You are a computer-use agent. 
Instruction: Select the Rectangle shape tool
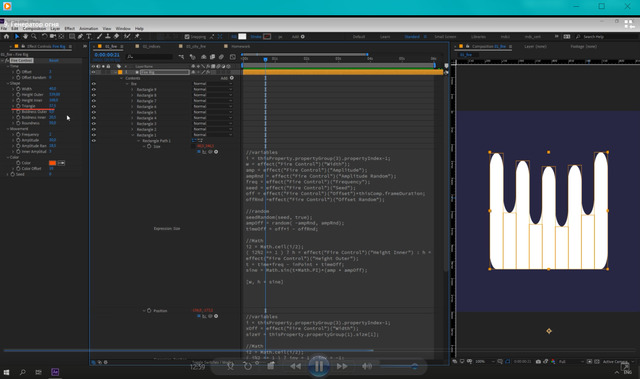point(72,37)
